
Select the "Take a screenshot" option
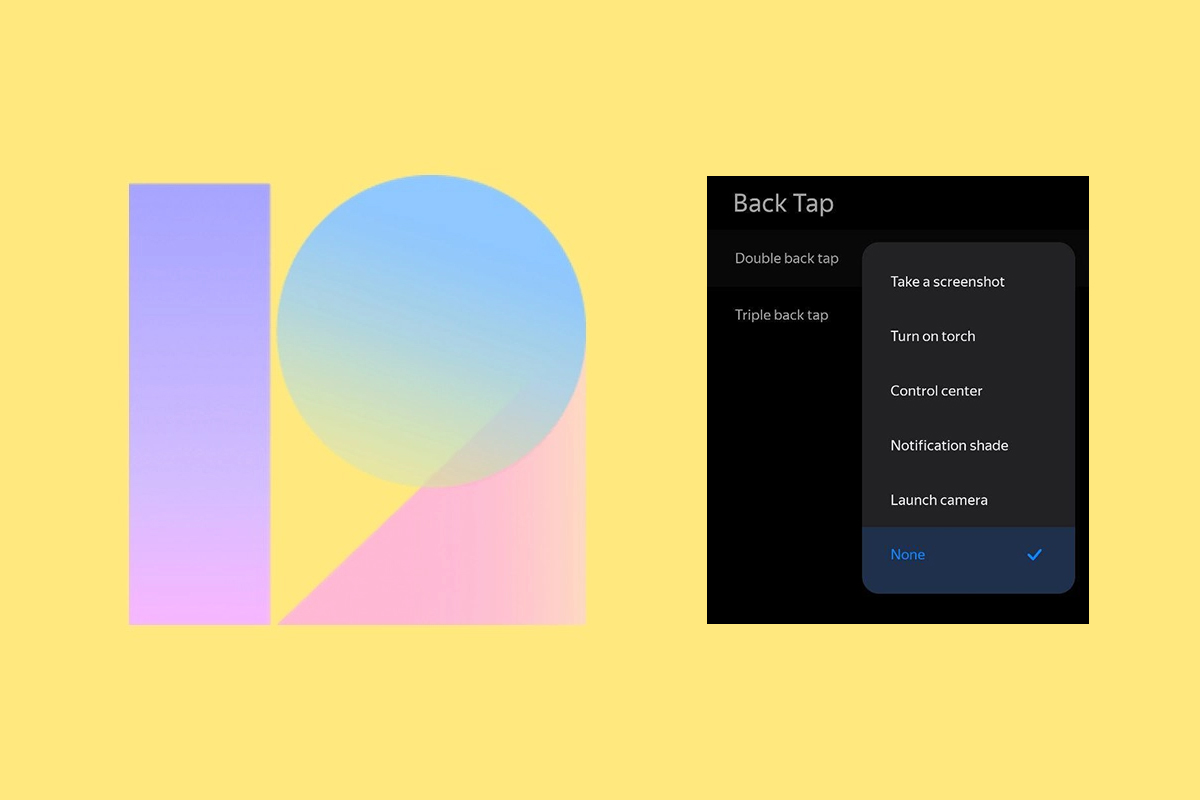pos(968,282)
